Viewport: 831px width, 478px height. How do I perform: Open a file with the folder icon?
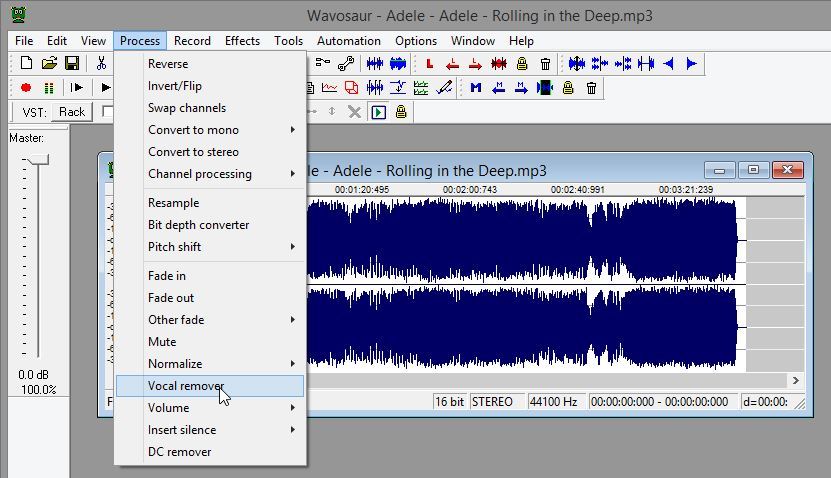pyautogui.click(x=49, y=64)
